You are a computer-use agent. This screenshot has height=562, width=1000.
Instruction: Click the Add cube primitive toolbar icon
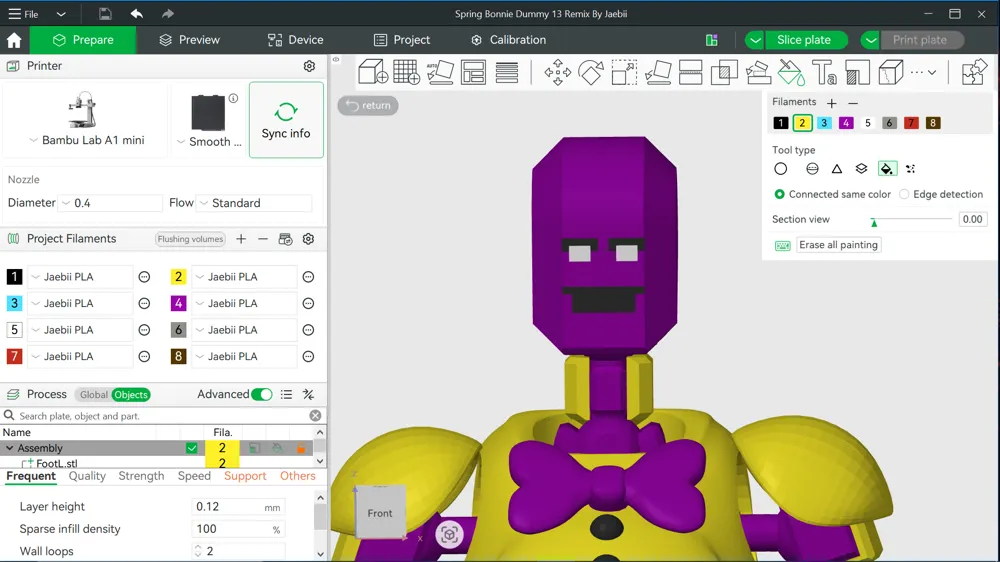pyautogui.click(x=373, y=72)
